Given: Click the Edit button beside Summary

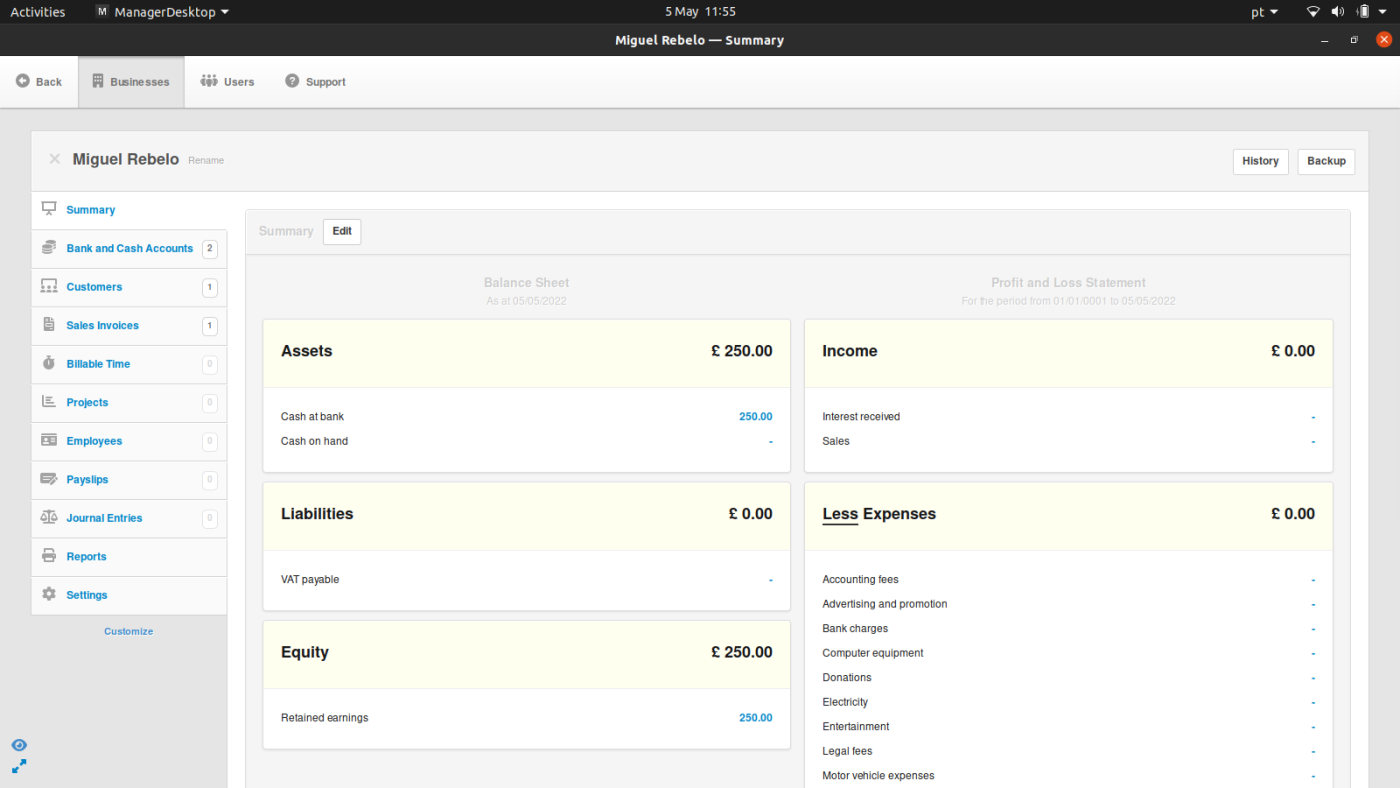Looking at the screenshot, I should point(342,231).
